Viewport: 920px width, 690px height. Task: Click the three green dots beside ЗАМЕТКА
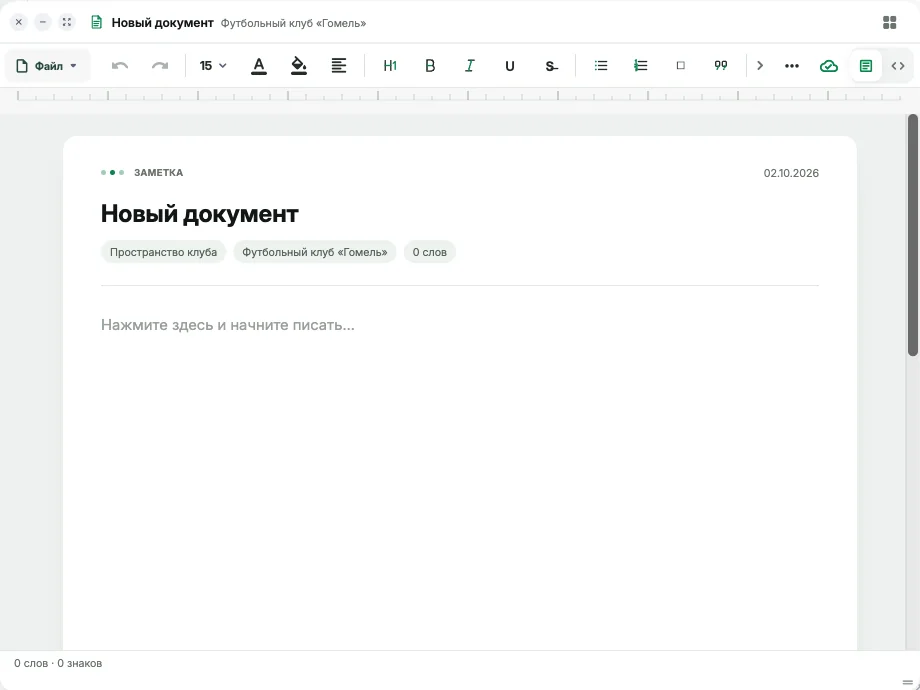point(113,172)
